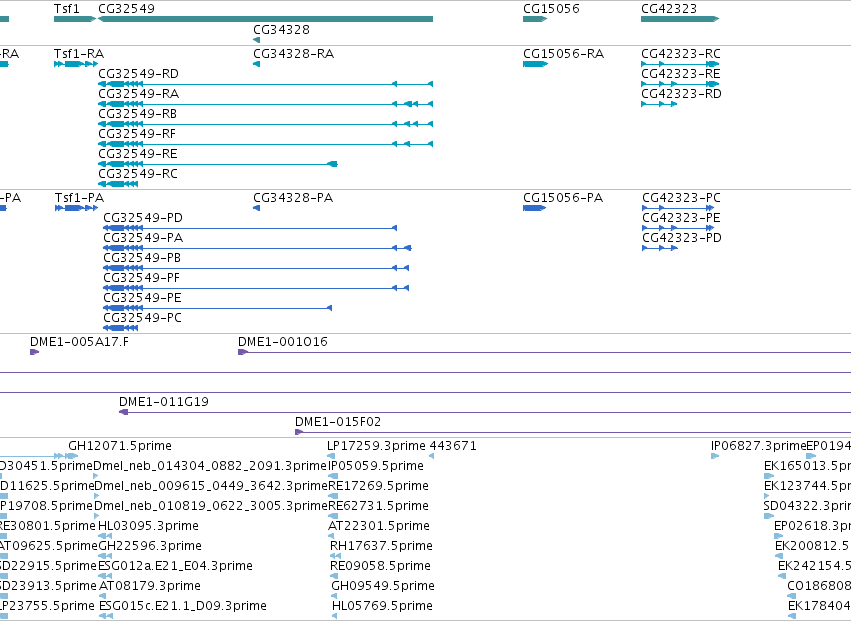Click transcript label CG32549-RD

point(138,74)
